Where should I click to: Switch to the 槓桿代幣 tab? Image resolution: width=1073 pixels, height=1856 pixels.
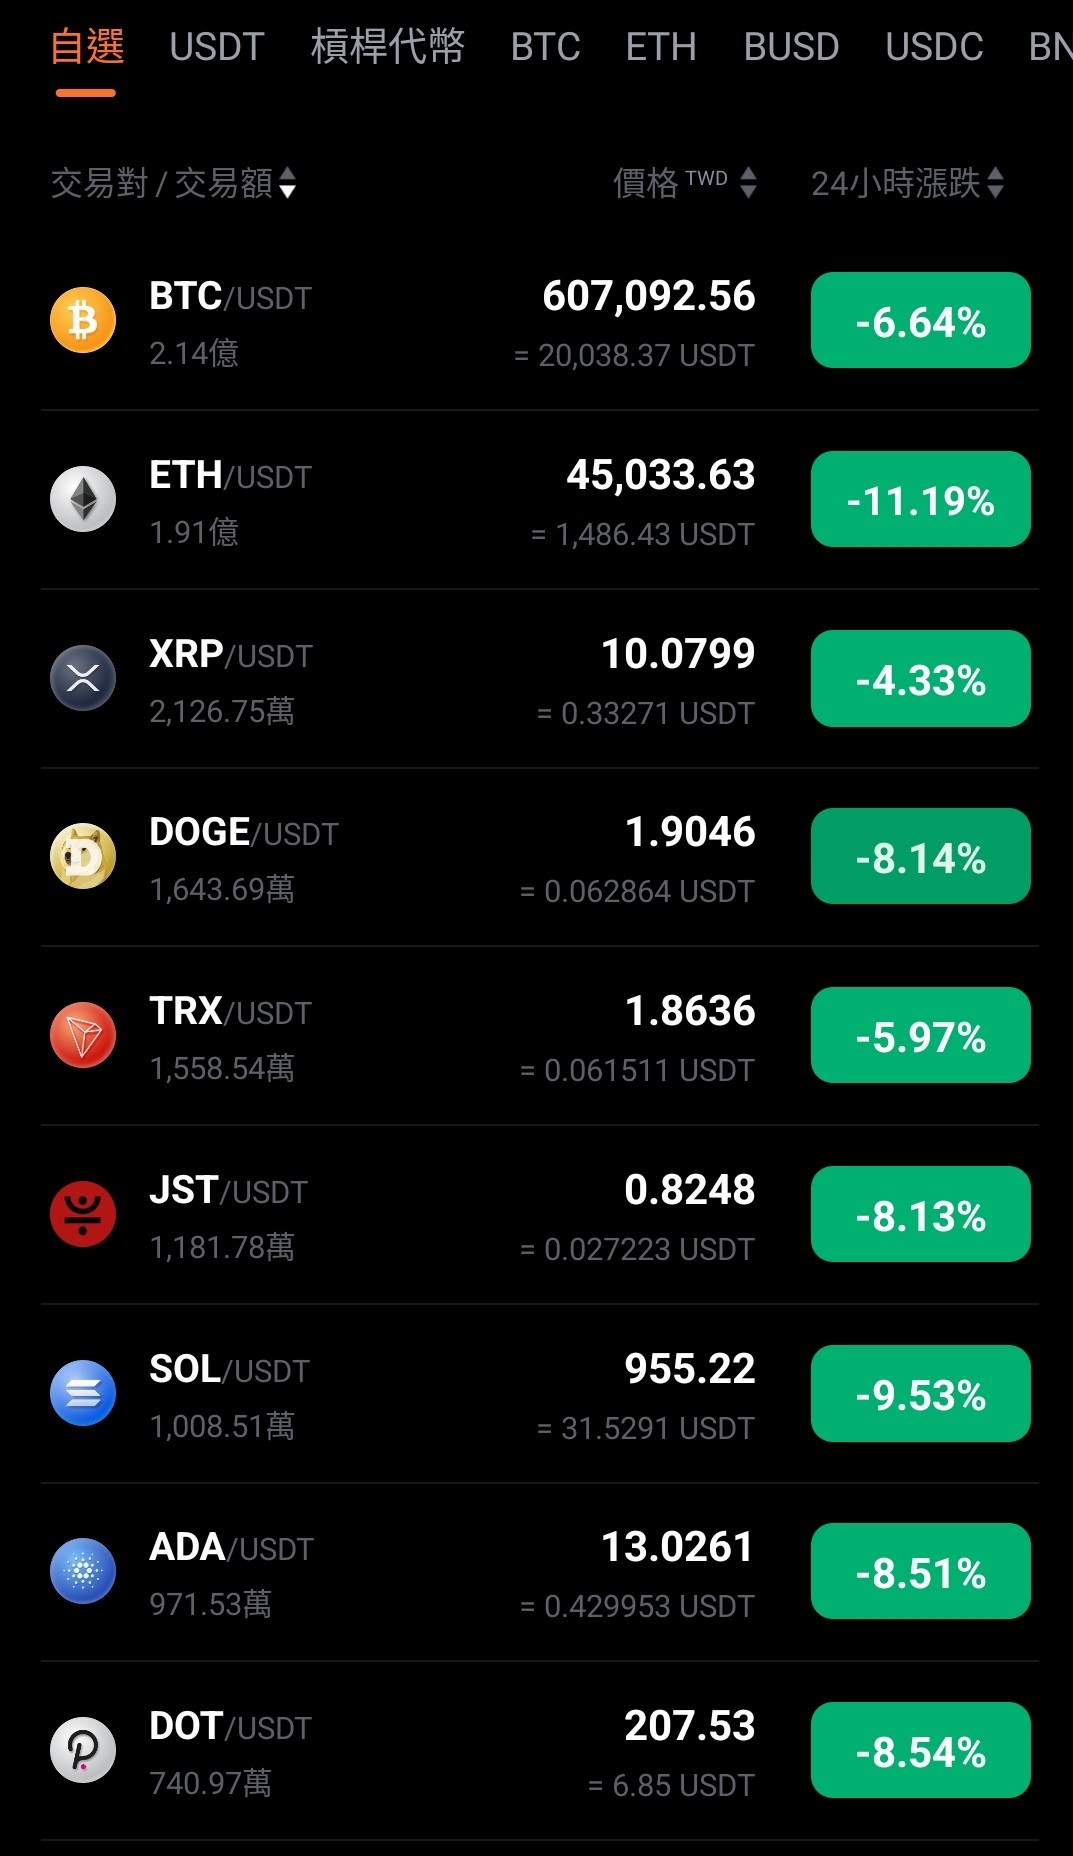click(x=388, y=47)
